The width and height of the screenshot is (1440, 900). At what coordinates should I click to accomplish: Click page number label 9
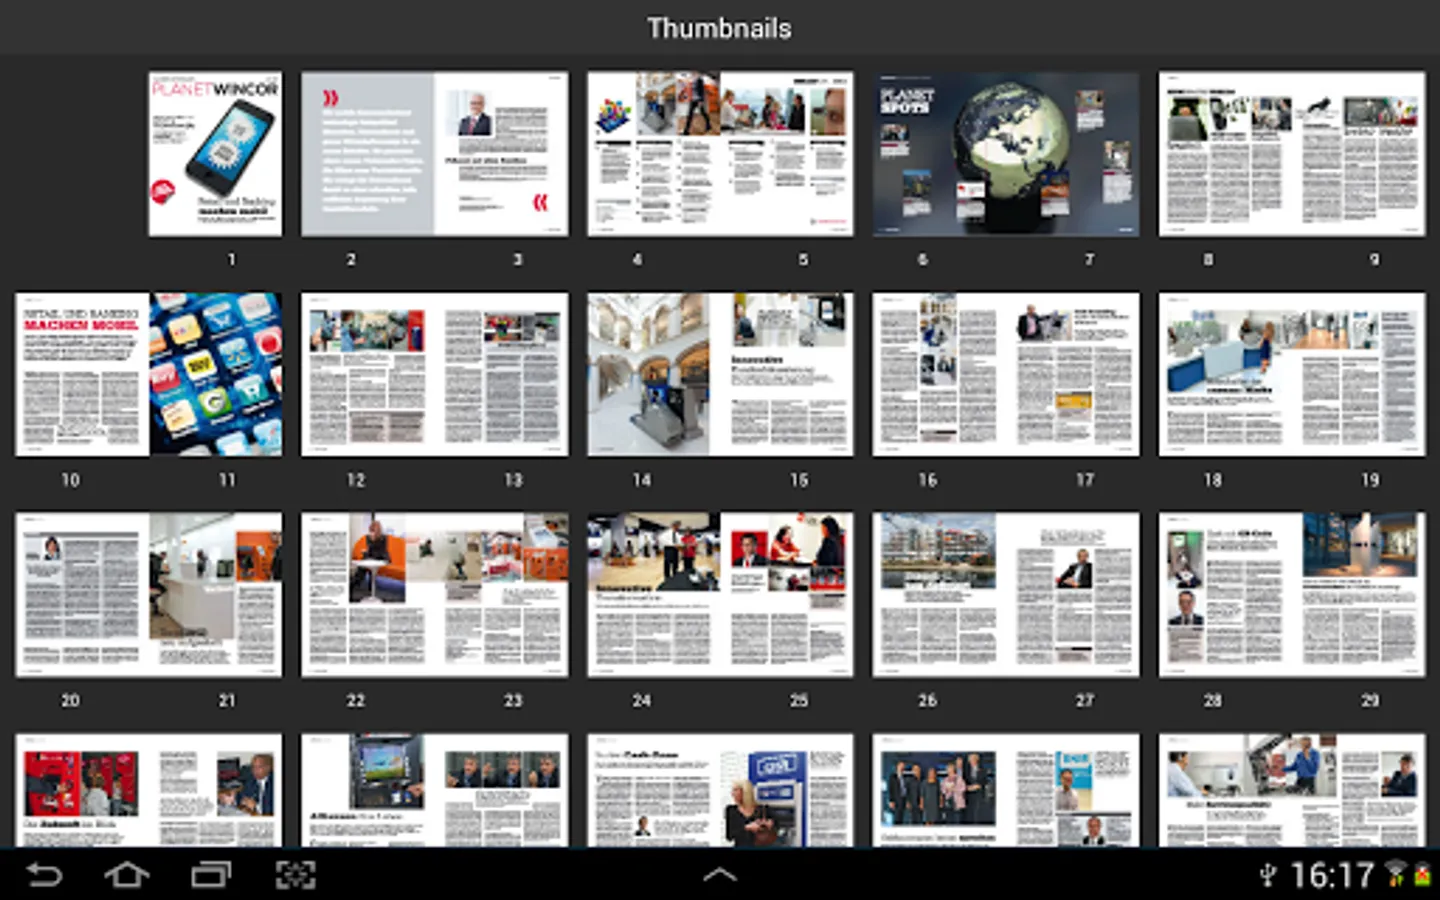click(x=1375, y=259)
